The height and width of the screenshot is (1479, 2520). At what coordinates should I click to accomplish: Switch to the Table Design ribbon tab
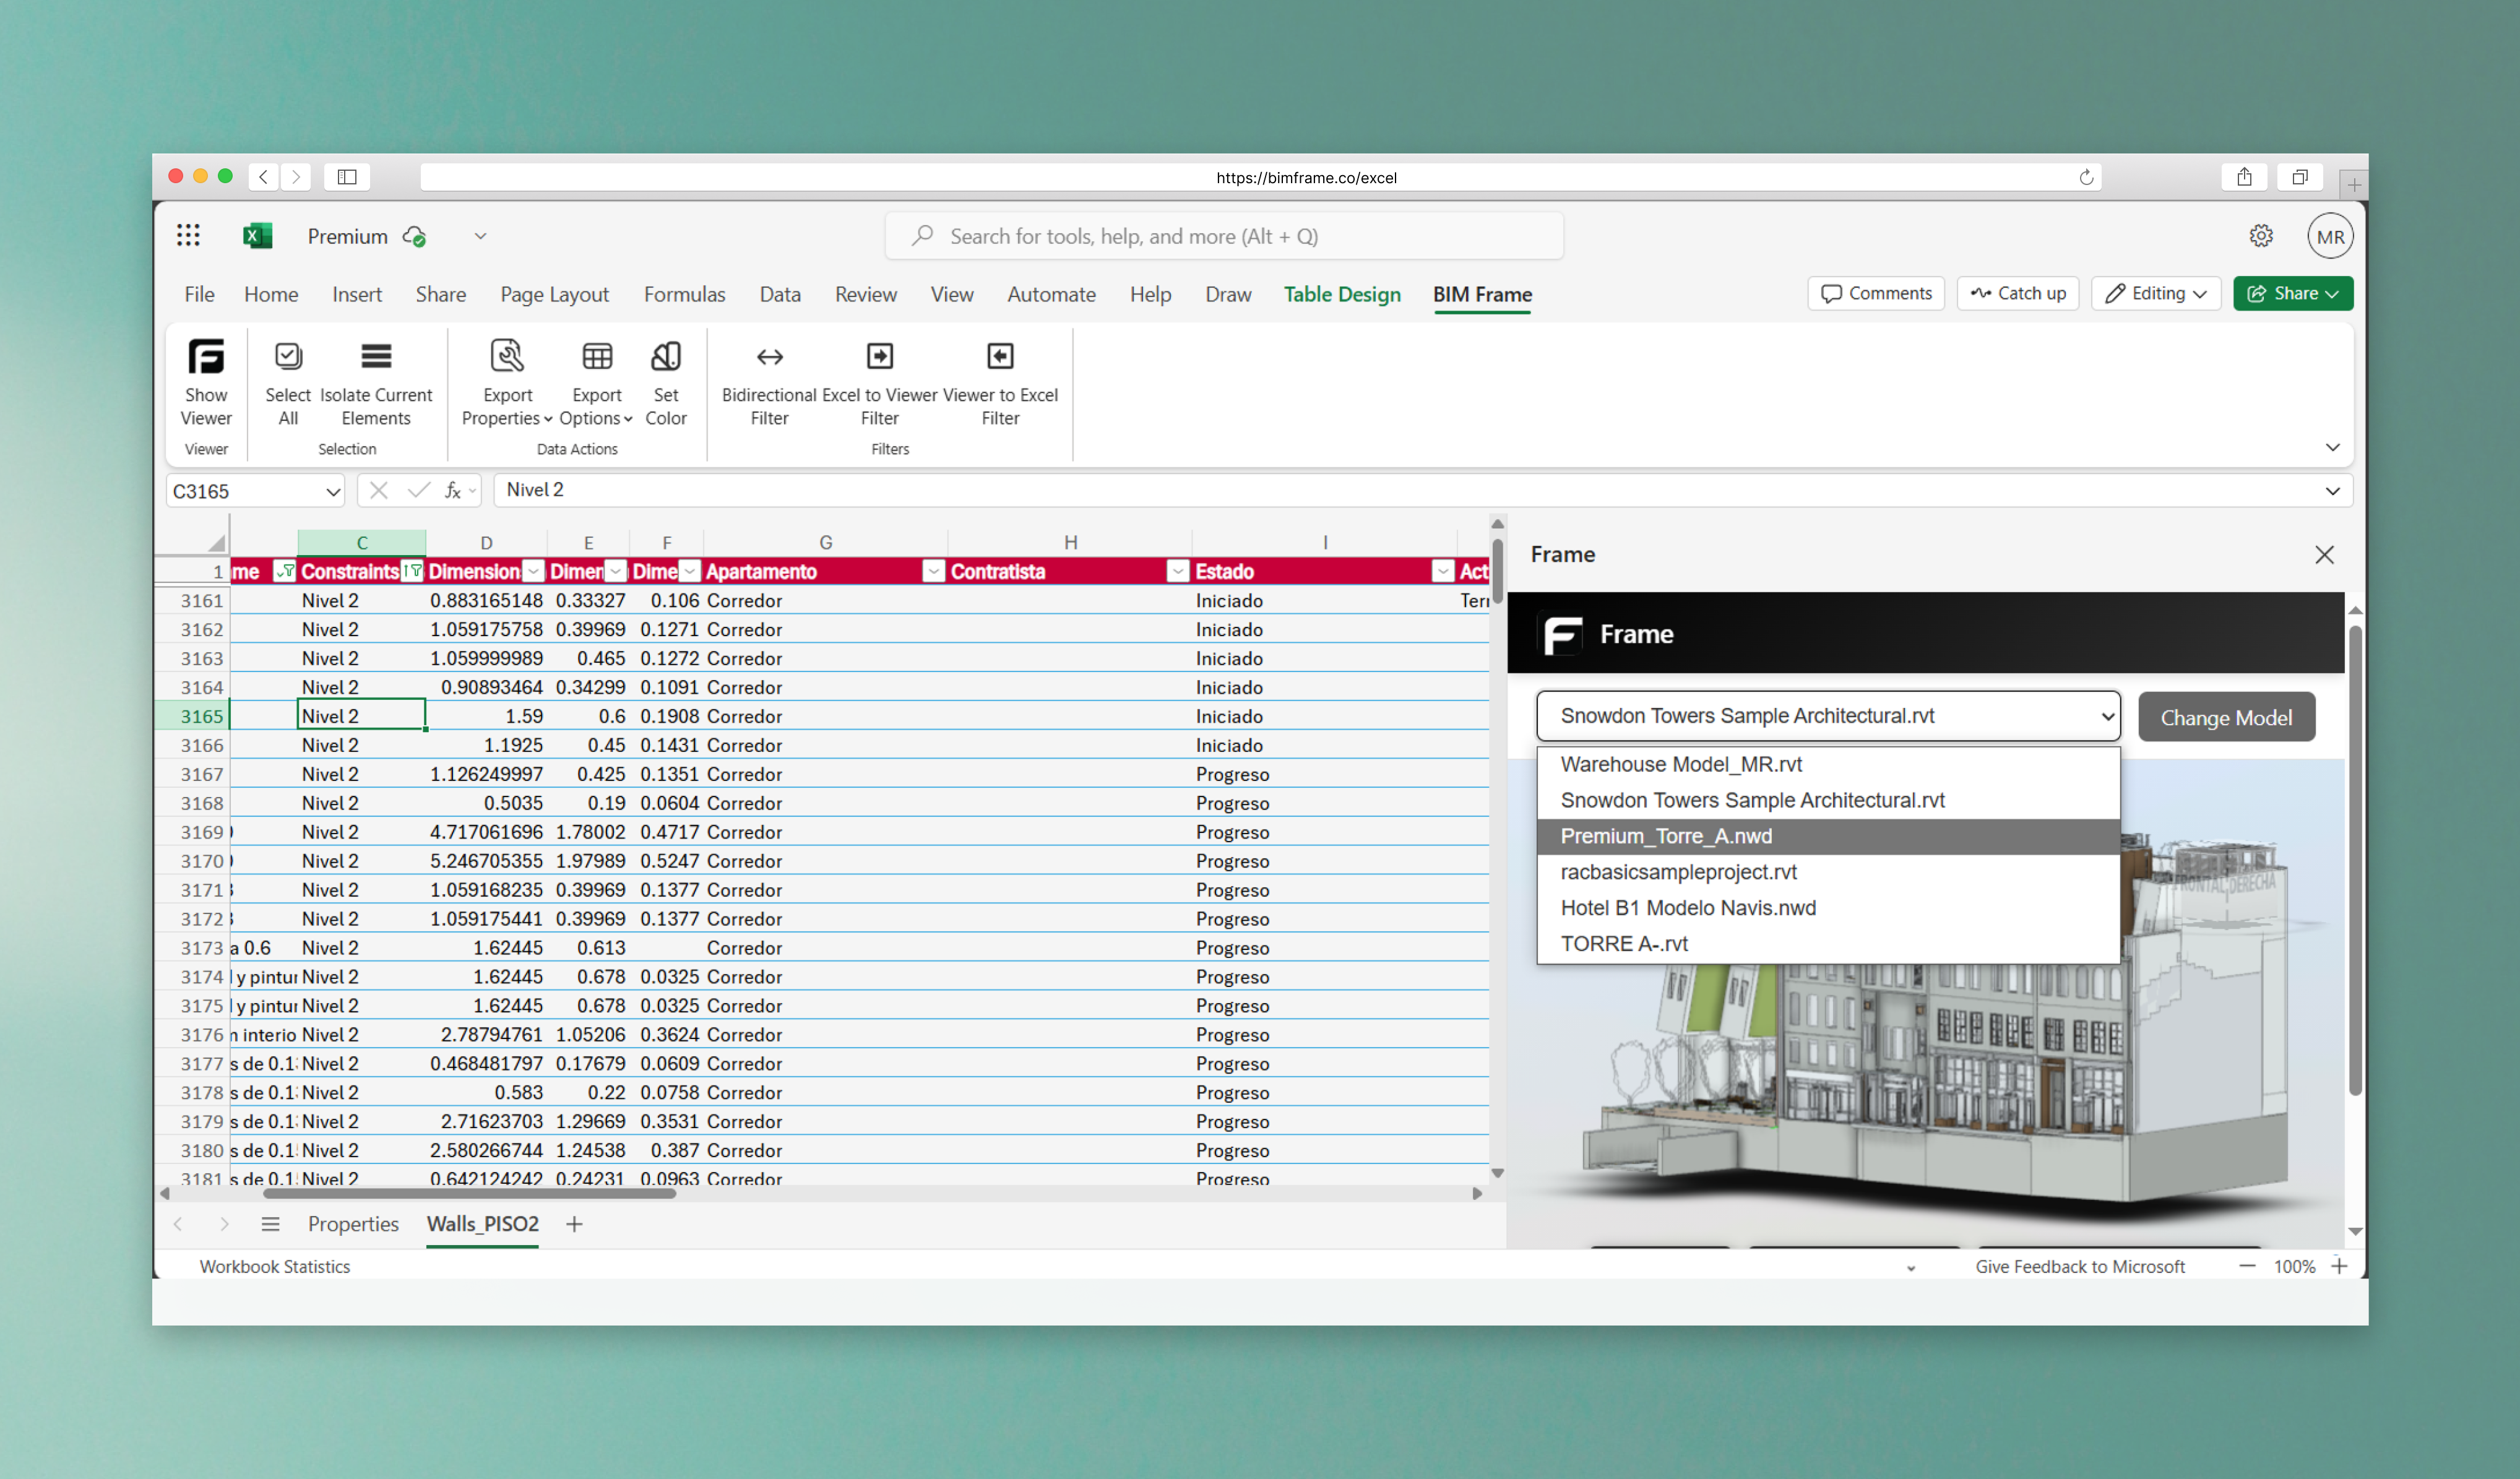coord(1342,294)
